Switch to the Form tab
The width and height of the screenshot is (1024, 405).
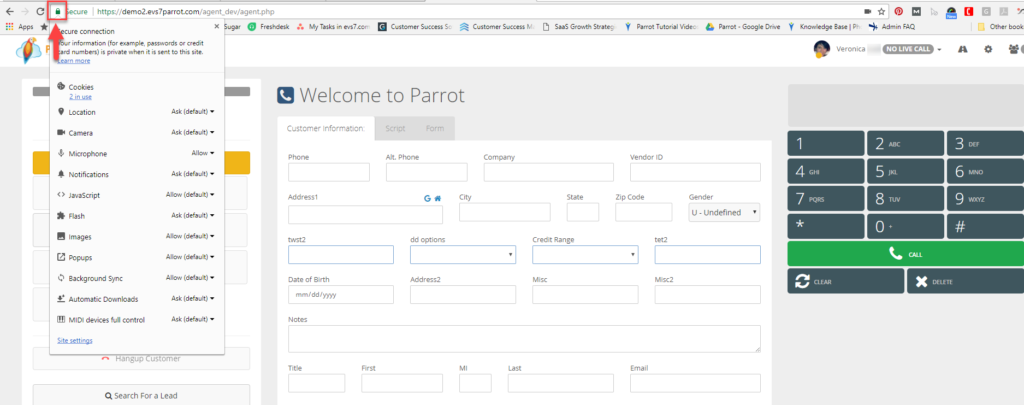point(435,129)
